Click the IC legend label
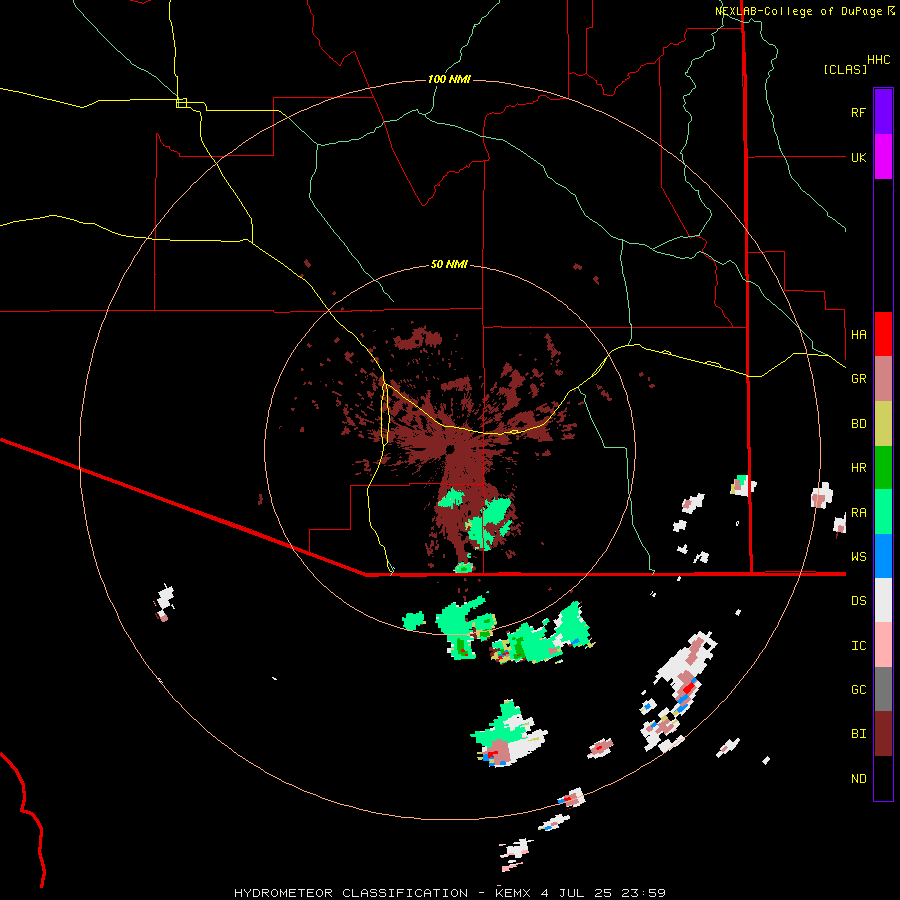 [x=858, y=646]
